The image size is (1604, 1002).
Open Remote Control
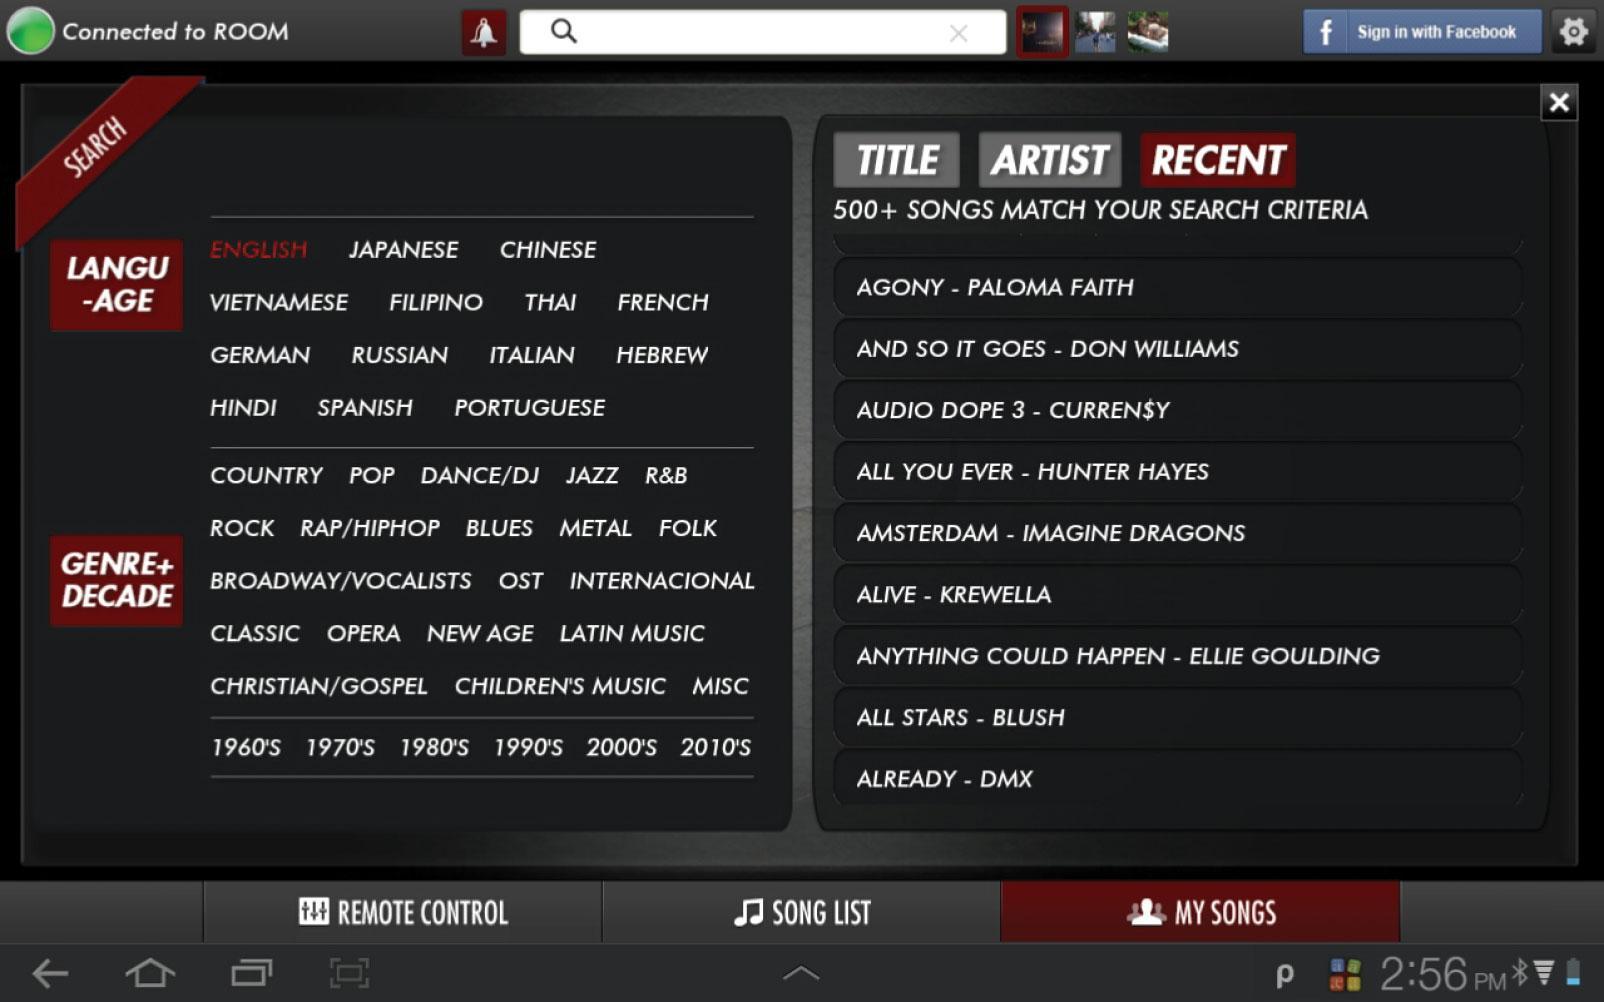[403, 912]
